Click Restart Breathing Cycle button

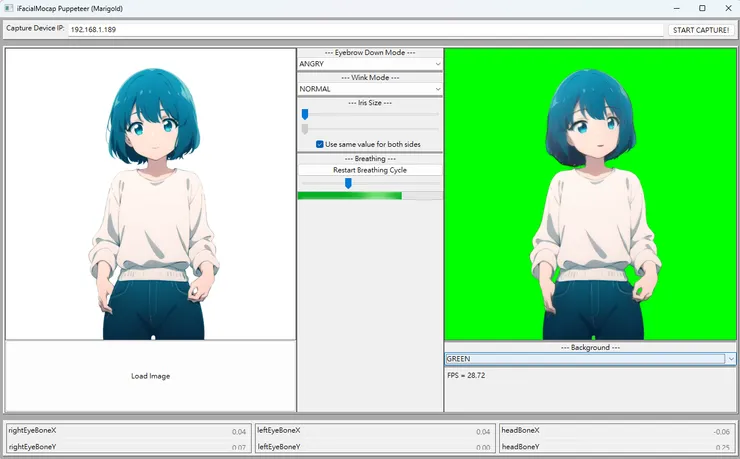click(x=370, y=170)
